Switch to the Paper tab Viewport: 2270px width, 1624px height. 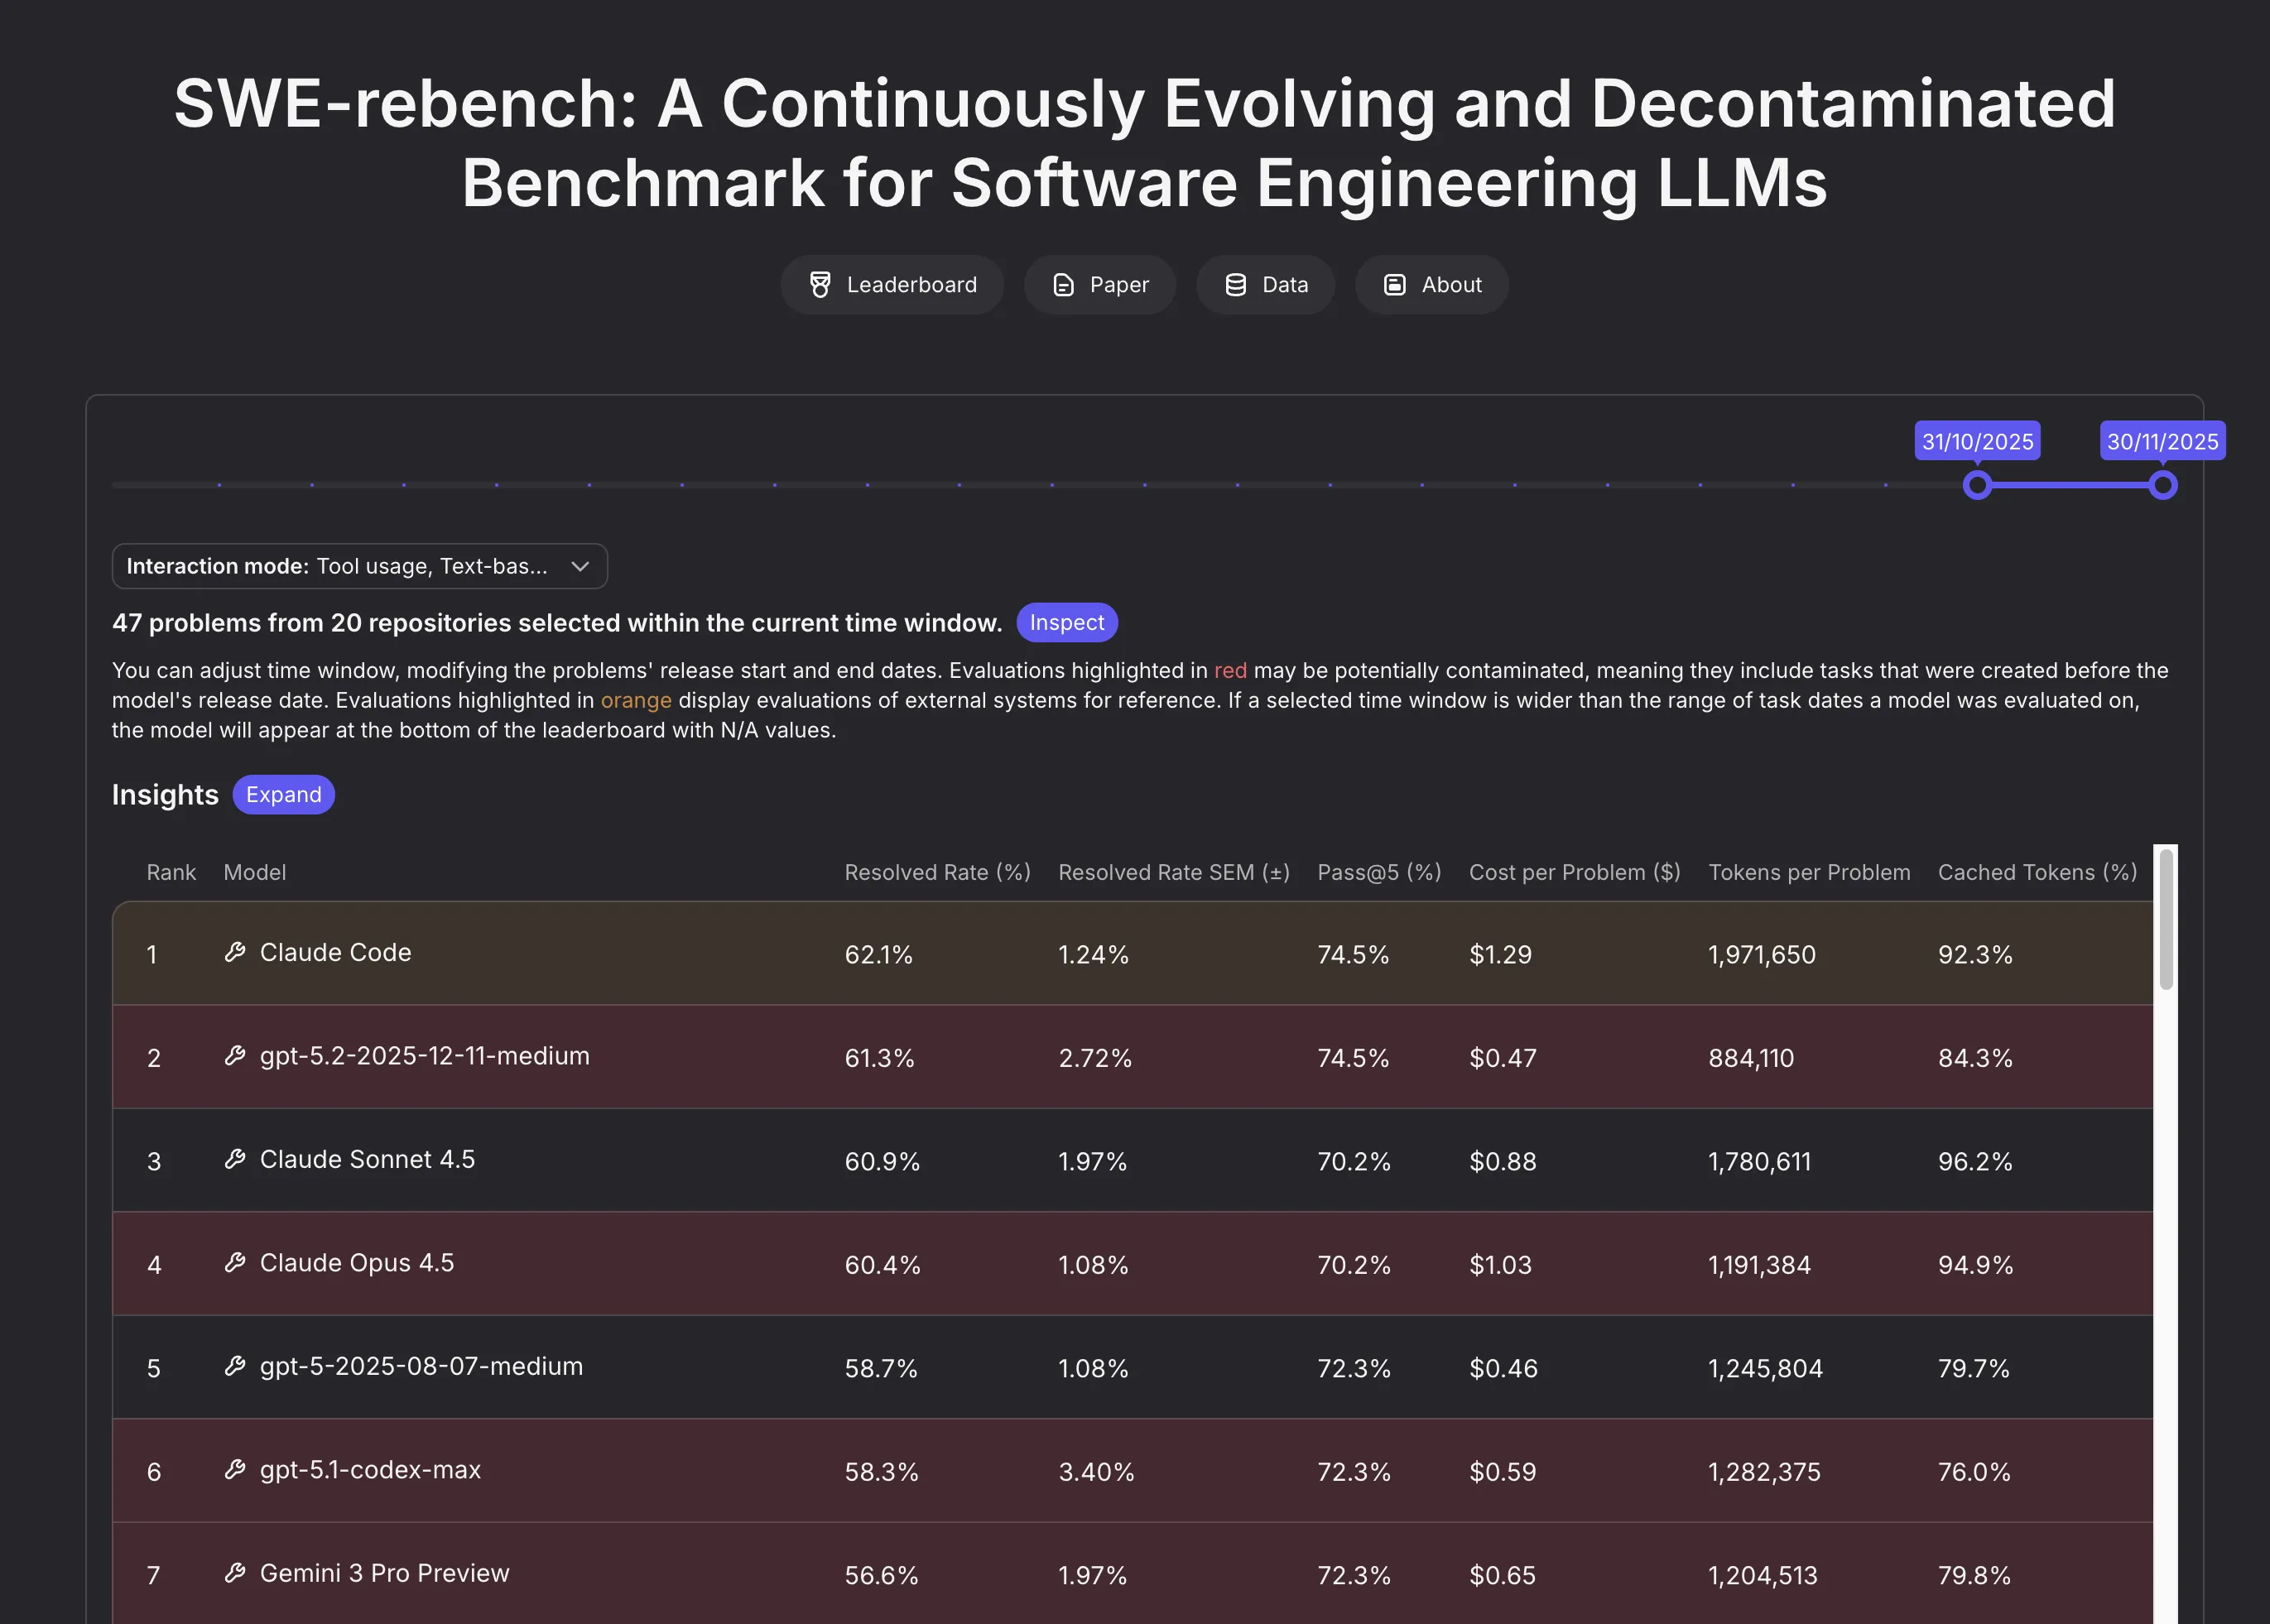(x=1100, y=284)
